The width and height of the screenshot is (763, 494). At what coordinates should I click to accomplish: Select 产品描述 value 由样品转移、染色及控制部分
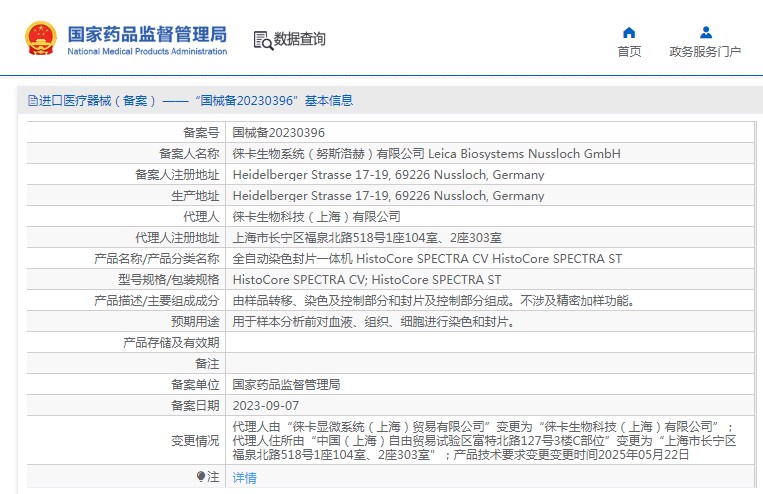pyautogui.click(x=436, y=300)
